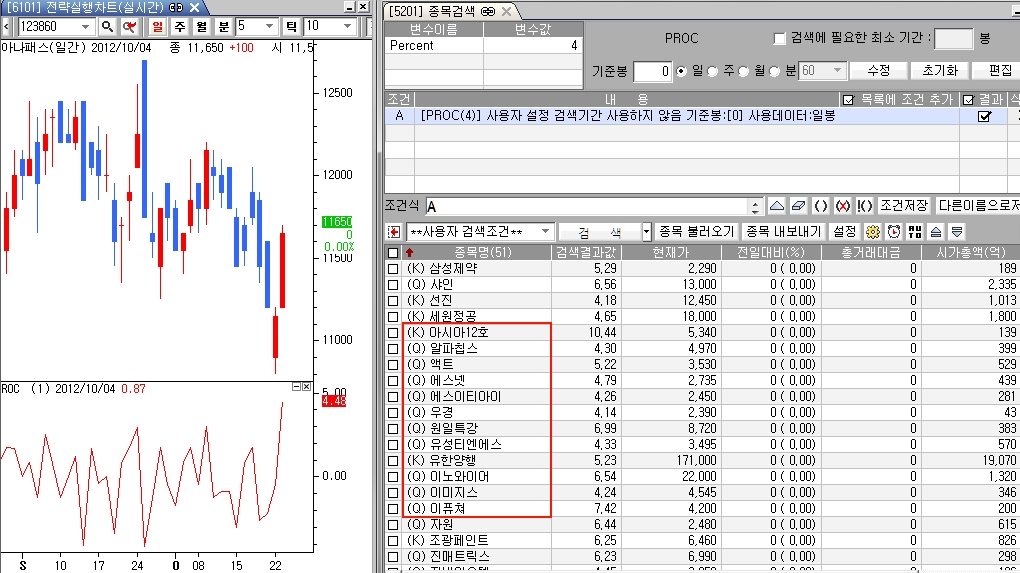Click the 조건저장 save condition button

point(903,205)
